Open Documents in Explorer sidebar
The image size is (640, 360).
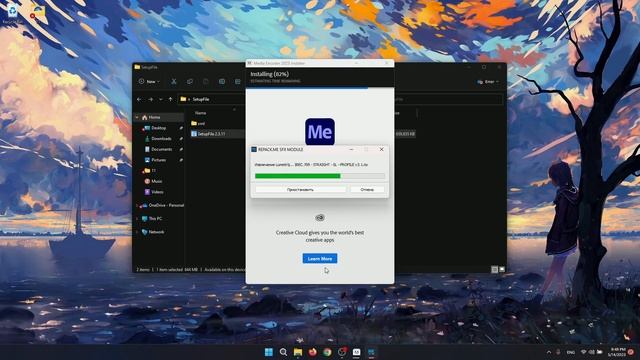(x=161, y=149)
